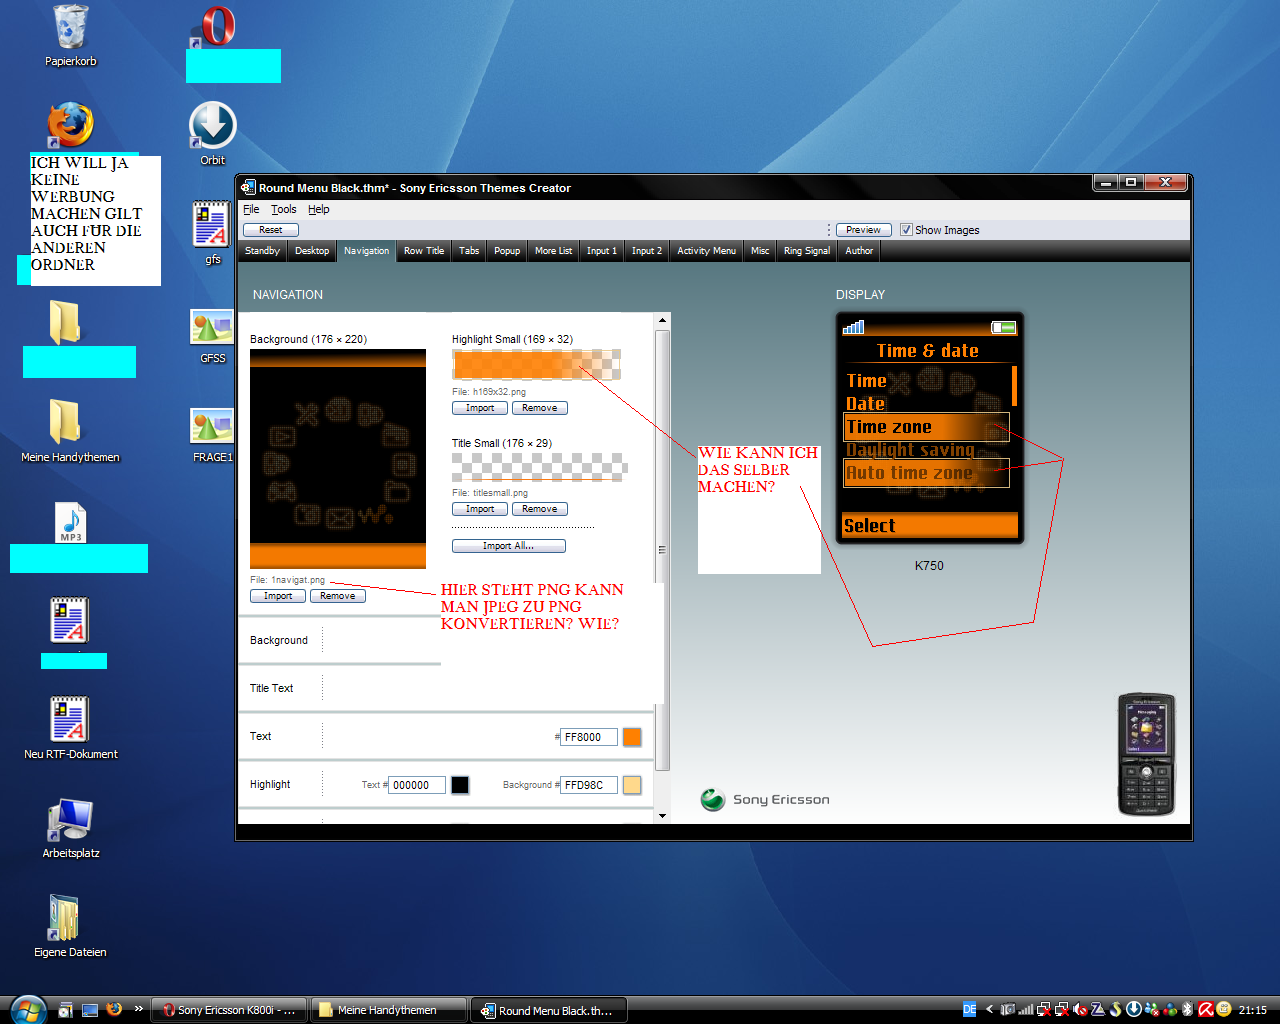Click the signal strength bars tray icon

(x=1026, y=1010)
